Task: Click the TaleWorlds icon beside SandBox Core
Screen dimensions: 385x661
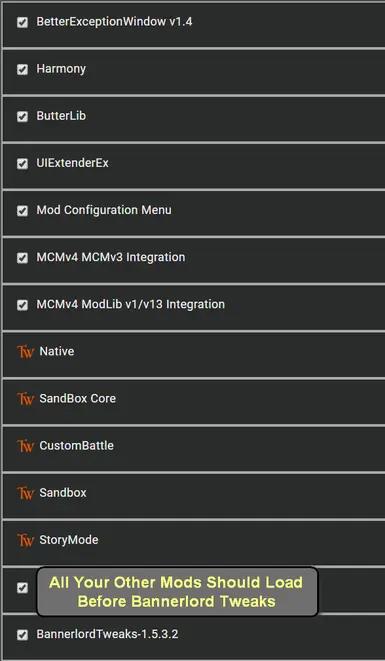Action: coord(25,399)
